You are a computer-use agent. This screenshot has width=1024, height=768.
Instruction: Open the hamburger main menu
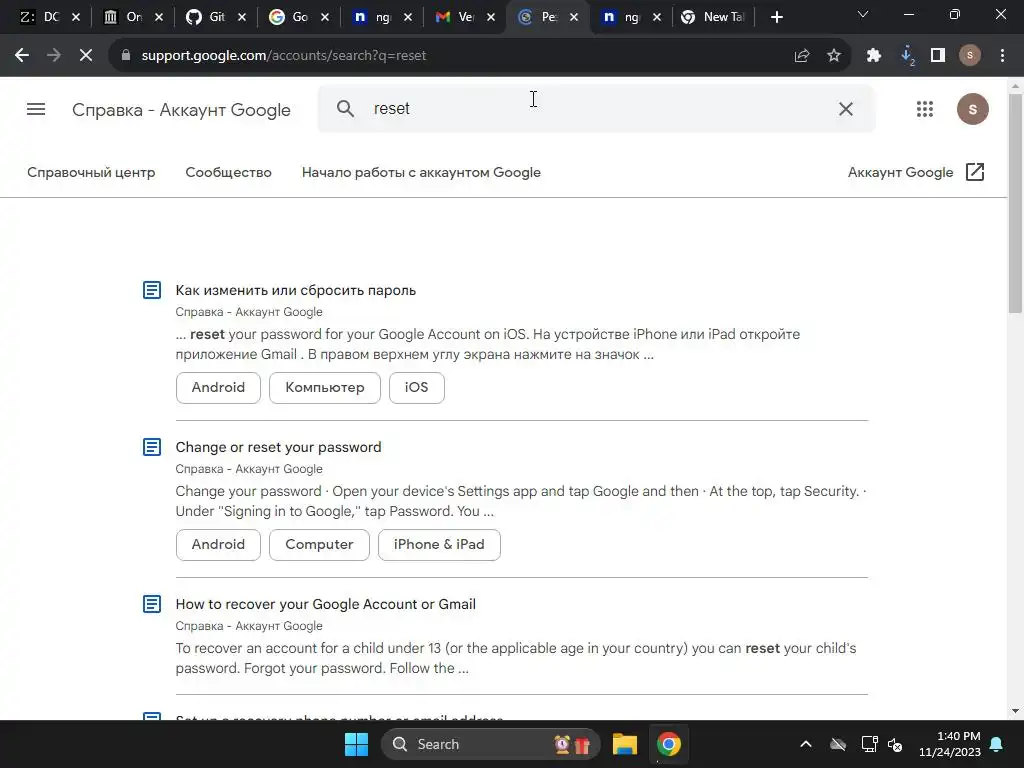point(36,109)
